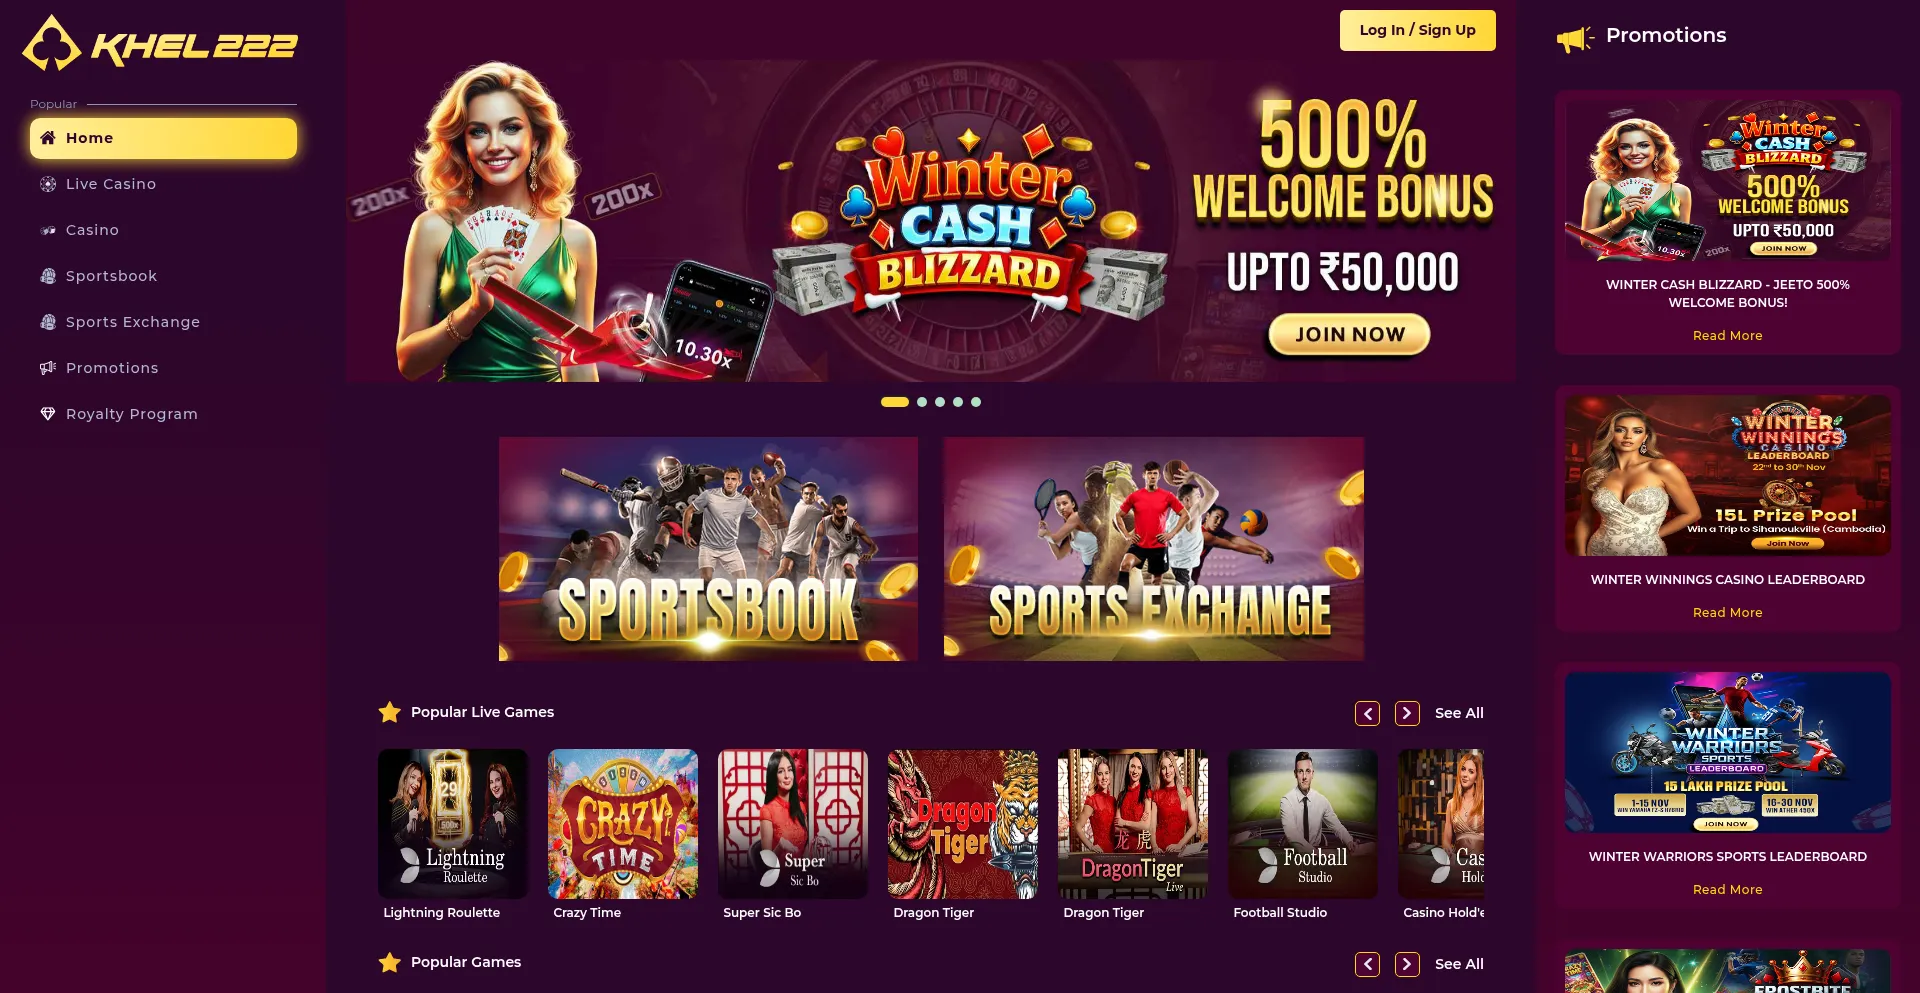The height and width of the screenshot is (993, 1920).
Task: Open Read More under Winter Winnings Casino Leaderboard
Action: (x=1727, y=612)
